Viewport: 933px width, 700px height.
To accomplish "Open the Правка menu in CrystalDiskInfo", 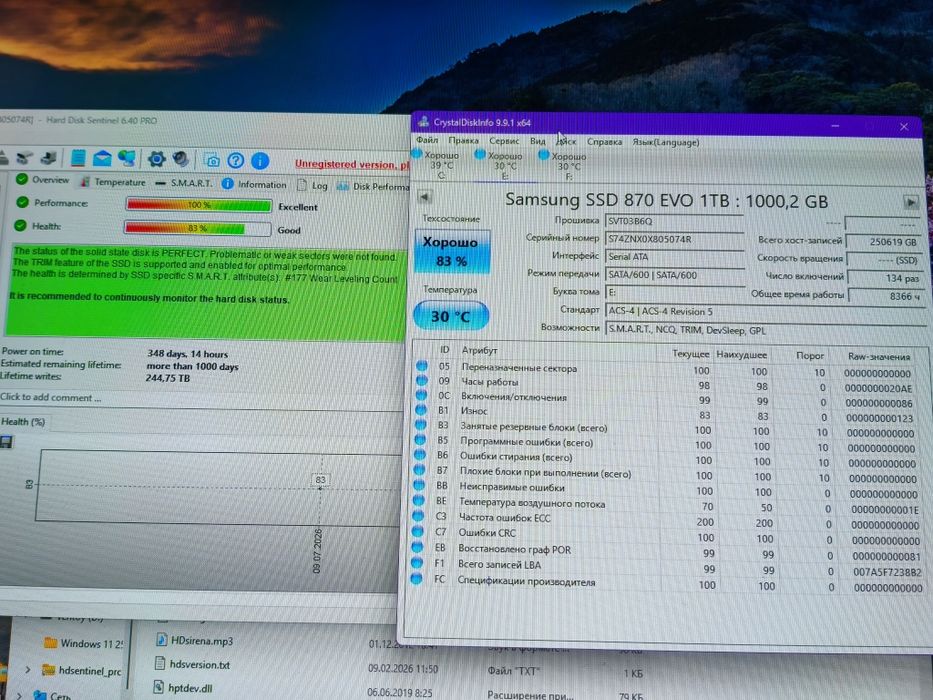I will click(x=464, y=140).
